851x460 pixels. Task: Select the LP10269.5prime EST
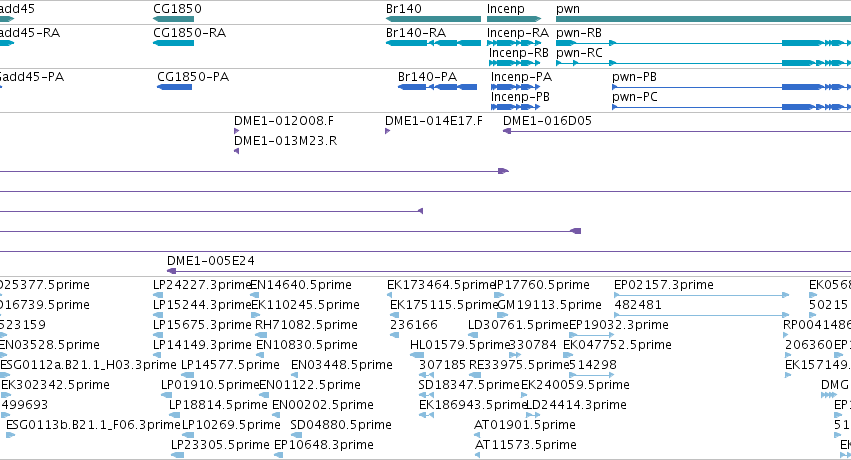pyautogui.click(x=188, y=436)
